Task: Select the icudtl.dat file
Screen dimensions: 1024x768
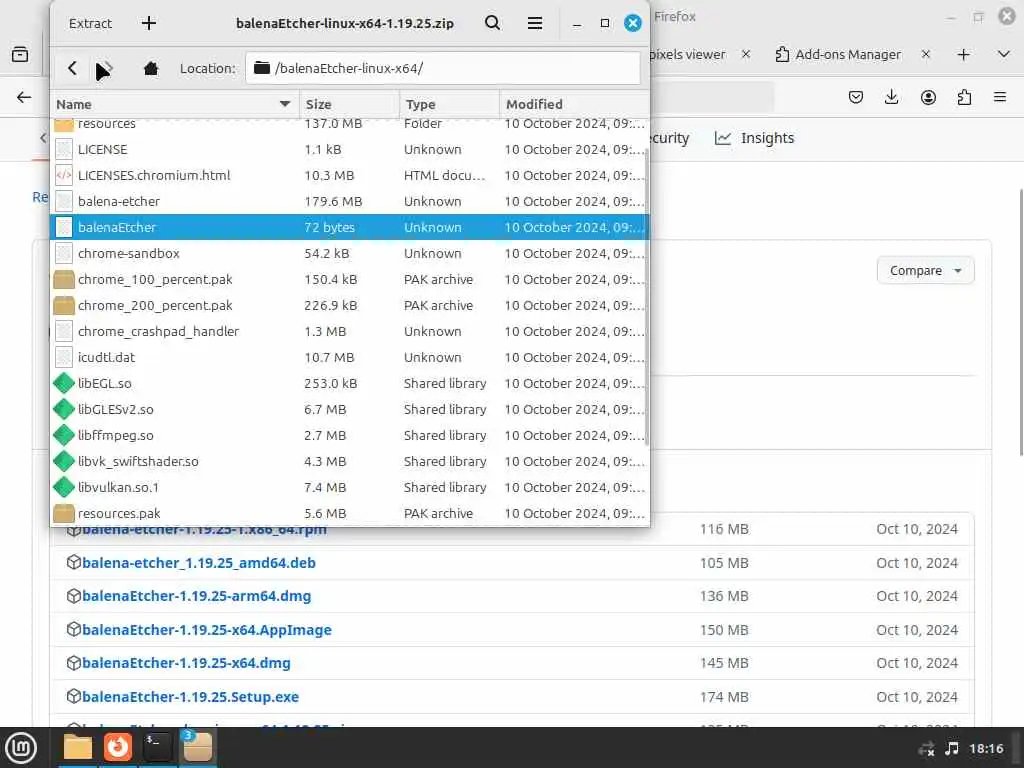Action: pos(349,357)
